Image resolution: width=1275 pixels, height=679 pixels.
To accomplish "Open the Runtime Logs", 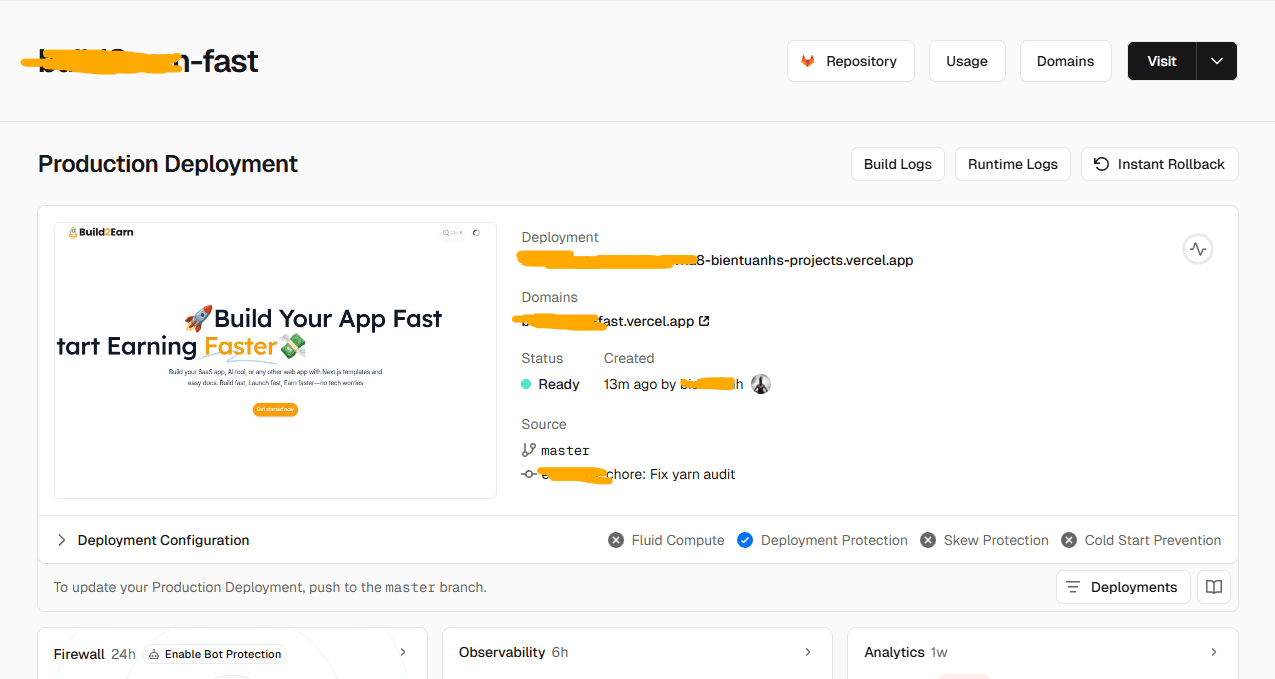I will pyautogui.click(x=1012, y=163).
